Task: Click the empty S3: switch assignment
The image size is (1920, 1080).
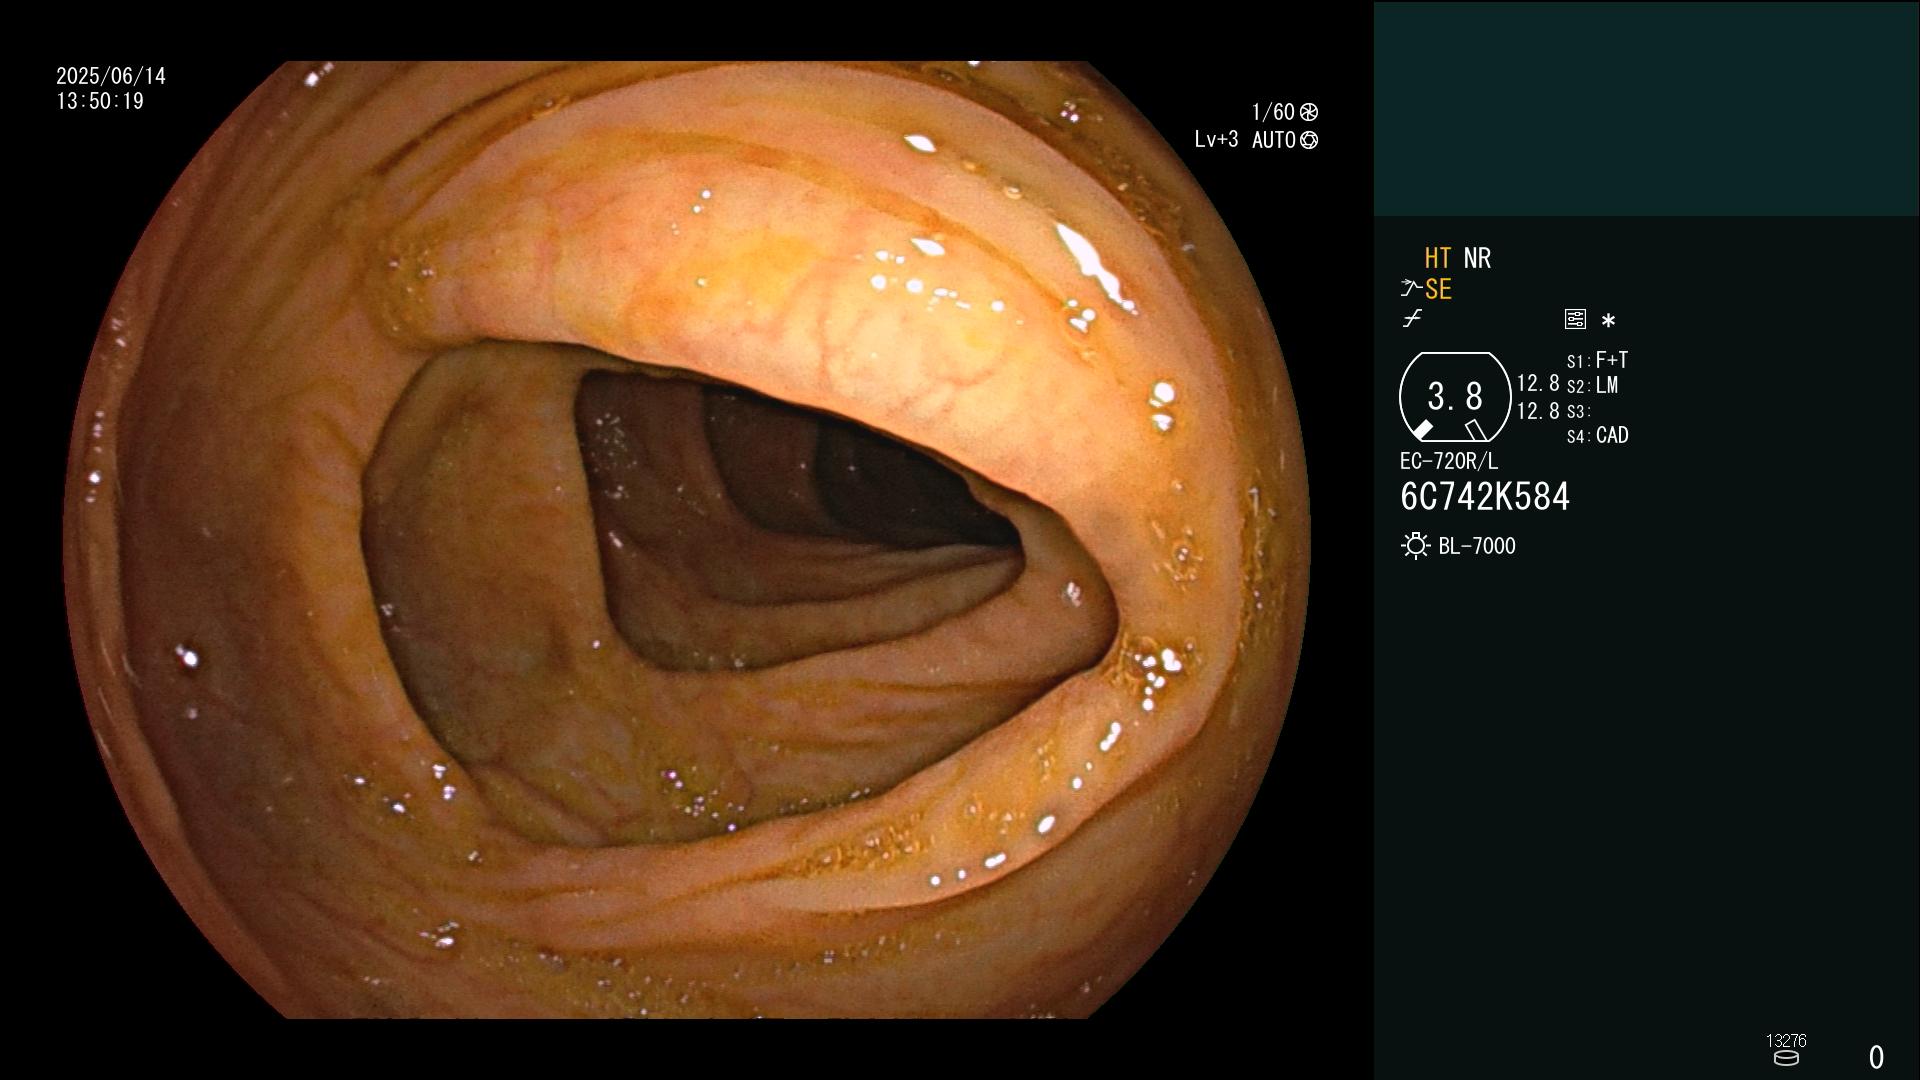Action: (1578, 411)
